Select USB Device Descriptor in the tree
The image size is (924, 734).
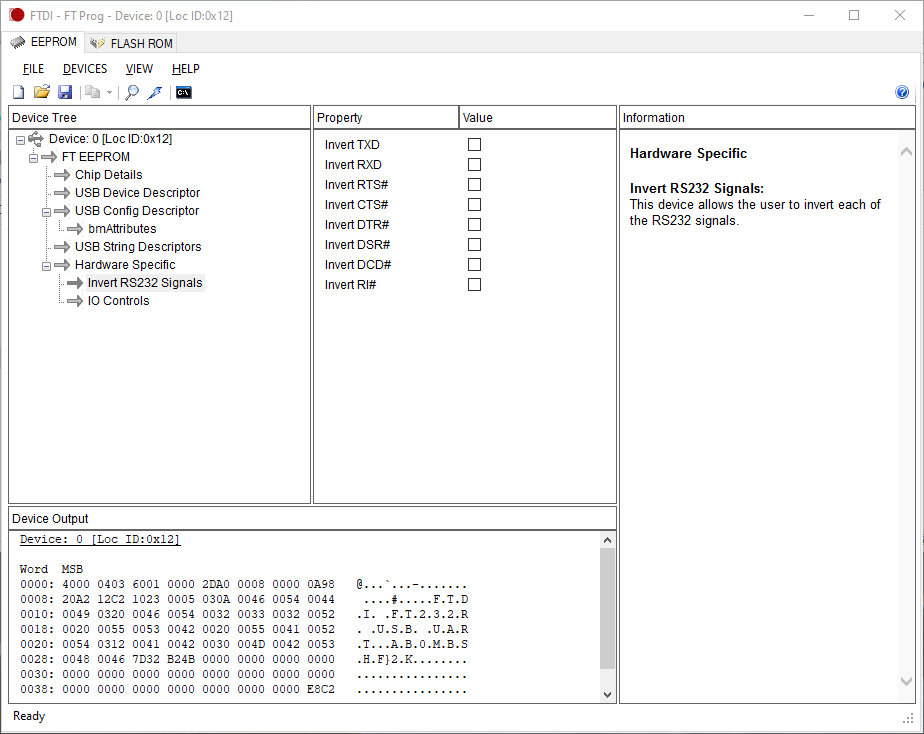point(137,193)
